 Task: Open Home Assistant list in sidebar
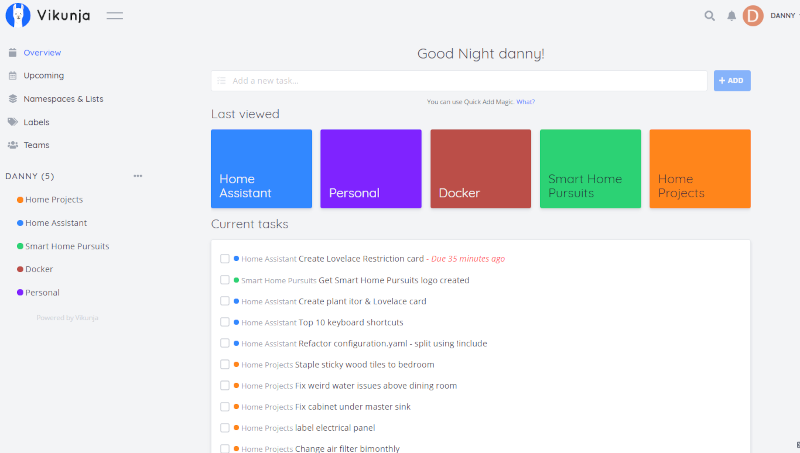point(56,223)
